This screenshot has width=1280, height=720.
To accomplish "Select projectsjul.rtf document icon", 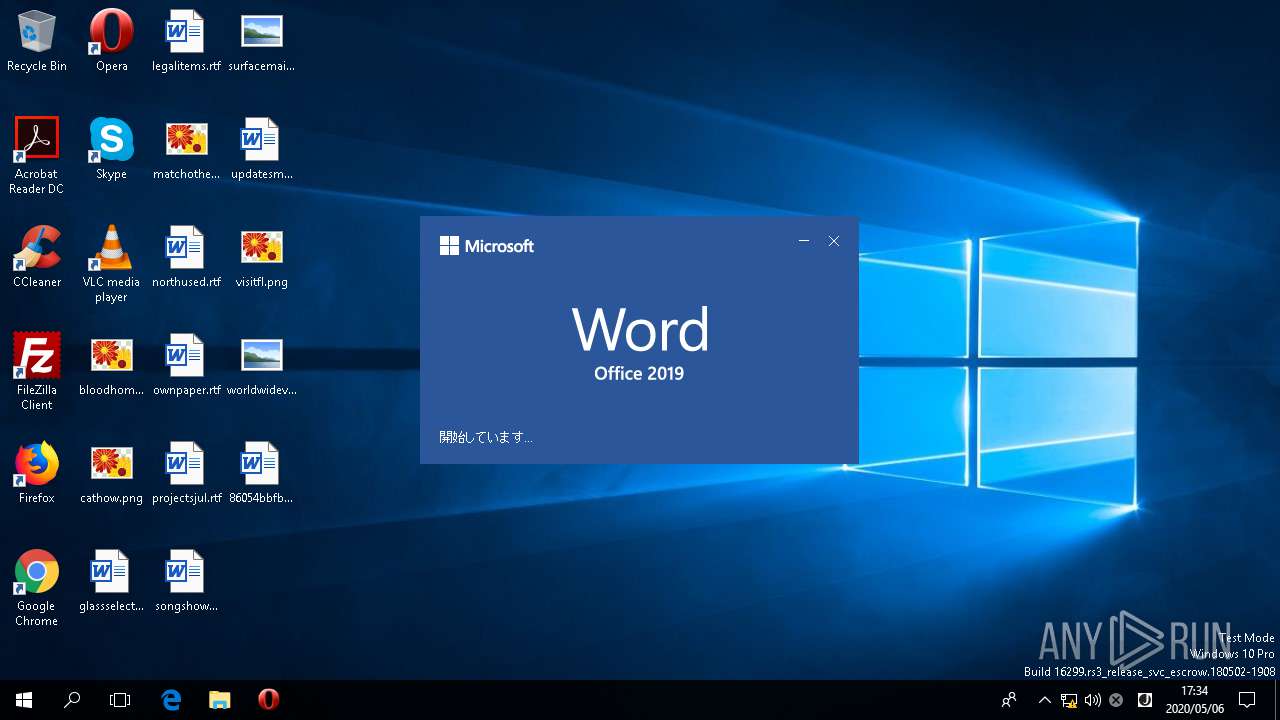I will point(186,472).
